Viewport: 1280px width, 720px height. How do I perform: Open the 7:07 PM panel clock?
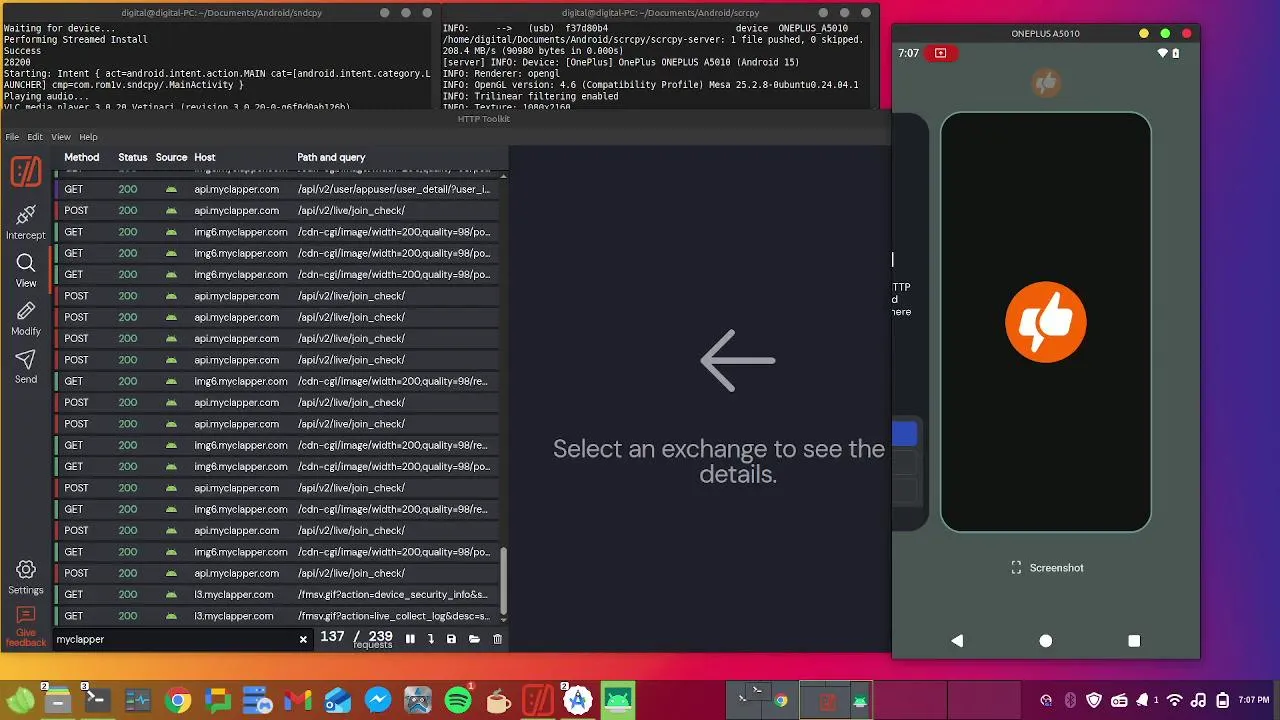pyautogui.click(x=1254, y=700)
